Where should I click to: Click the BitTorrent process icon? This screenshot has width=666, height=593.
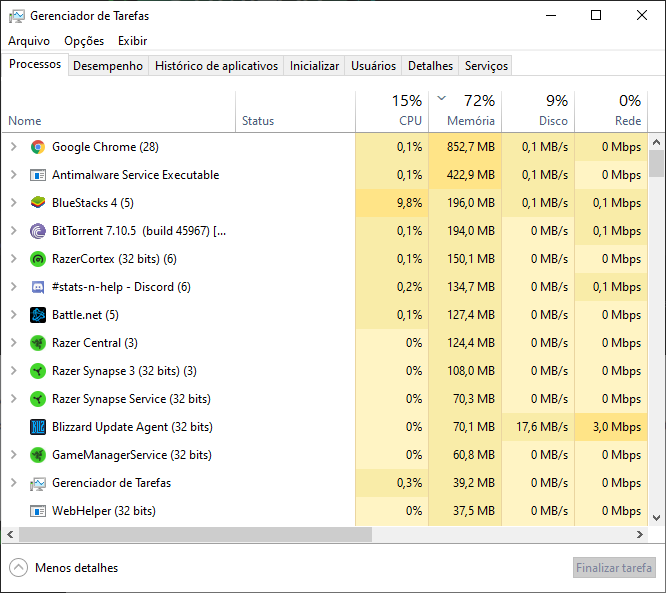point(38,231)
